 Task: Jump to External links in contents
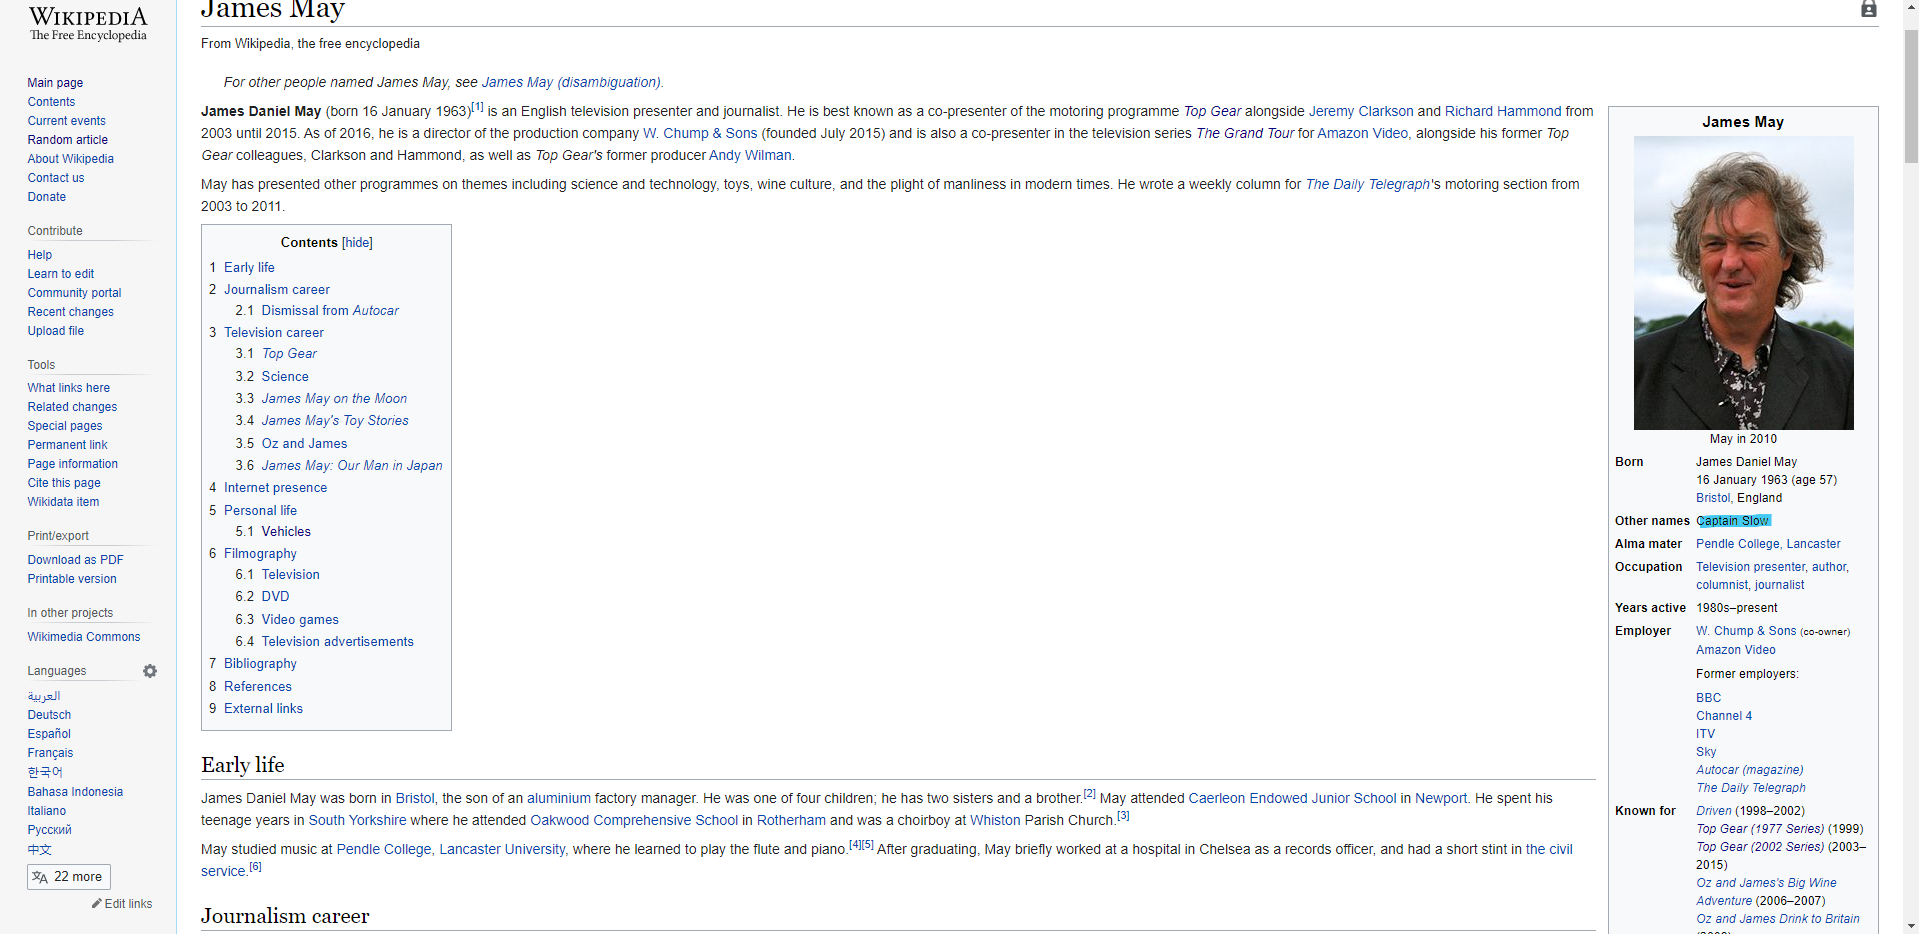tap(263, 709)
